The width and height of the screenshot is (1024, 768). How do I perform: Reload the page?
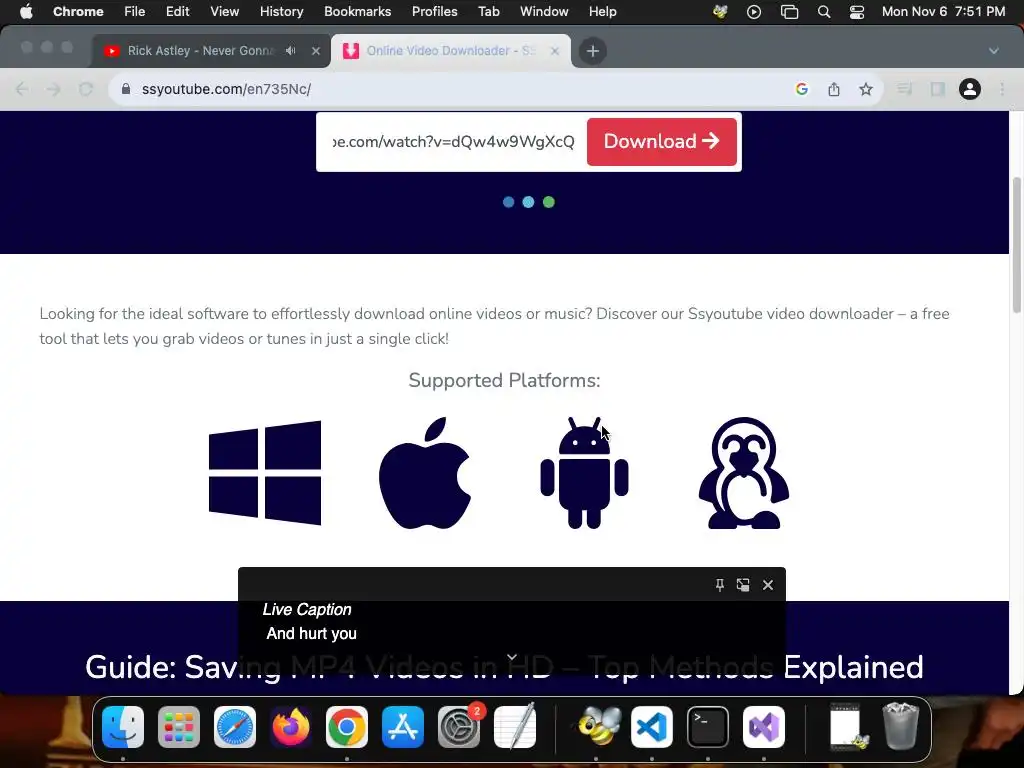86,89
